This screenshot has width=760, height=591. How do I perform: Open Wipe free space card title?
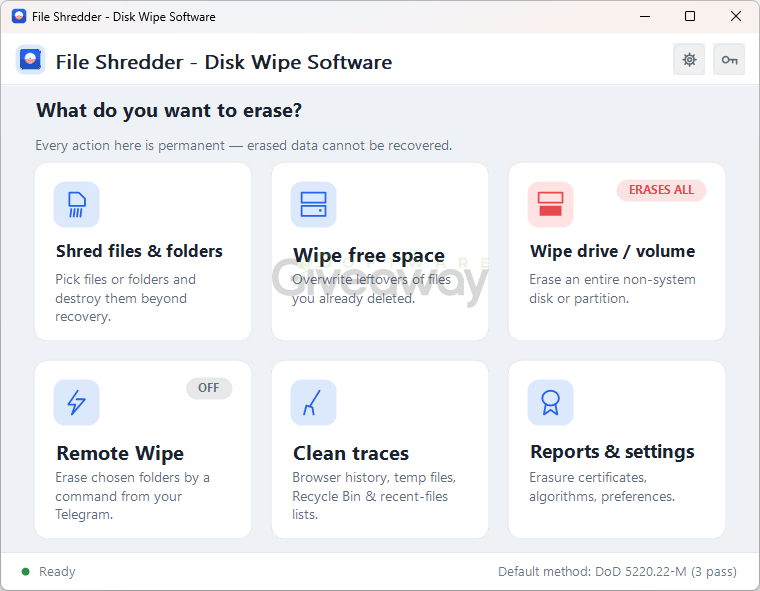[x=369, y=256]
